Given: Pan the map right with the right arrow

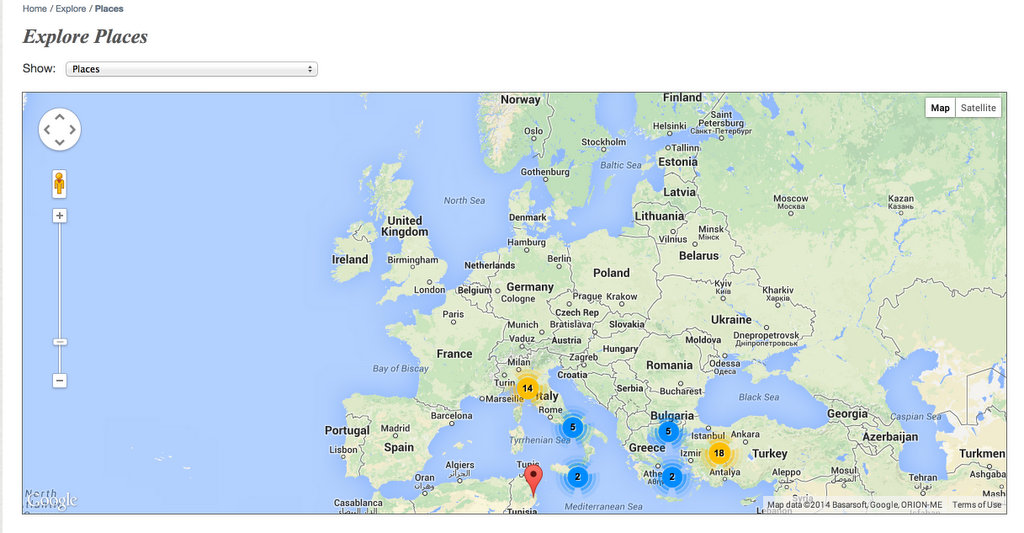Looking at the screenshot, I should click(72, 129).
